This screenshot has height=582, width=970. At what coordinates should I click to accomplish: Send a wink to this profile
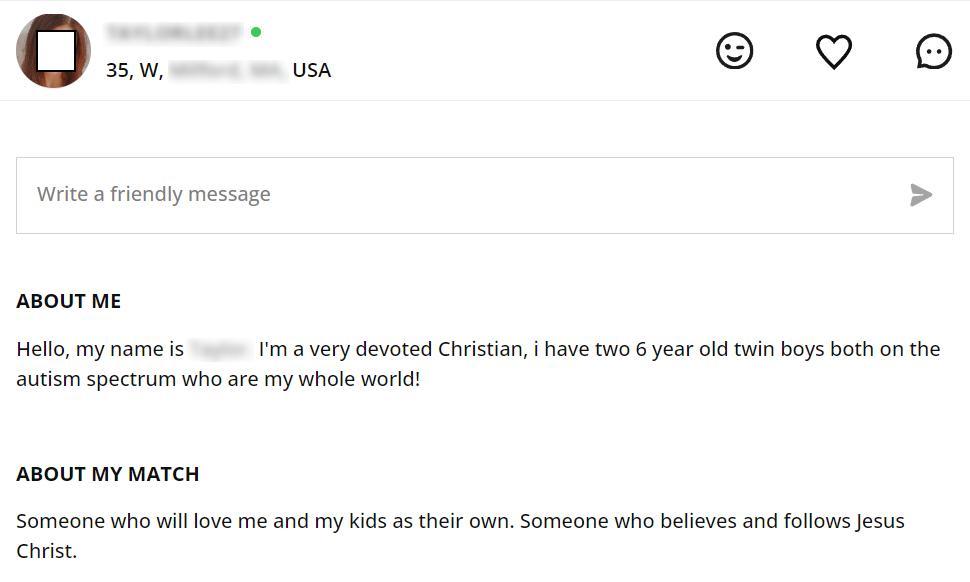pyautogui.click(x=734, y=51)
